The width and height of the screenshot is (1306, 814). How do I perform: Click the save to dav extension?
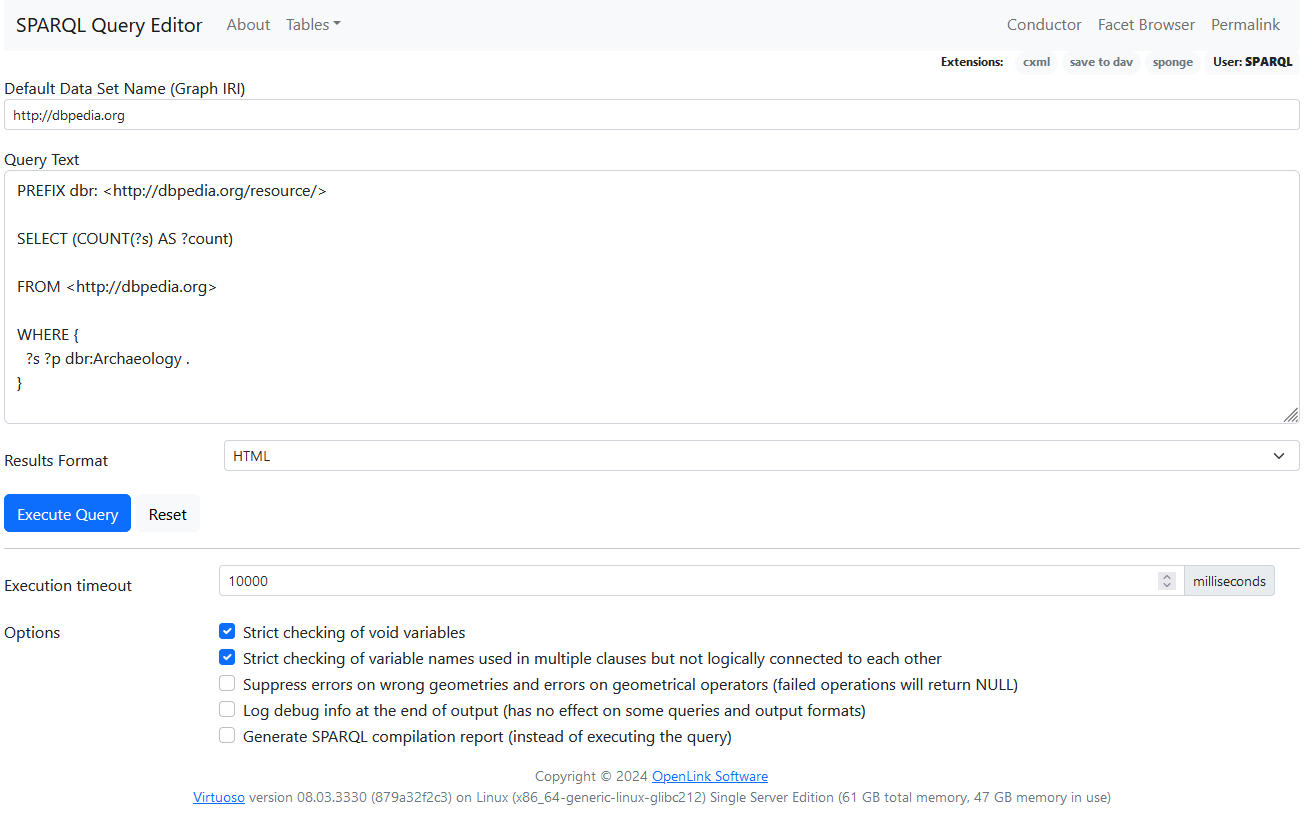(x=1101, y=62)
